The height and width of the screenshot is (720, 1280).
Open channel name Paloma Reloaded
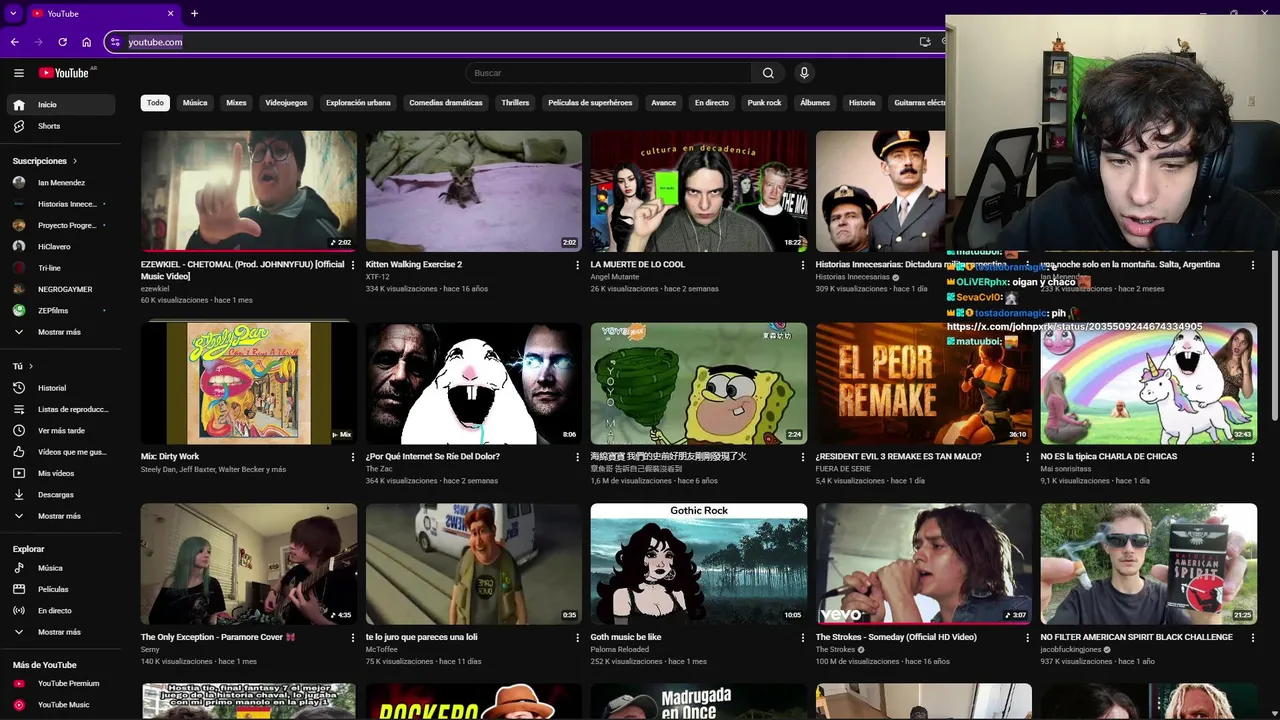[620, 650]
